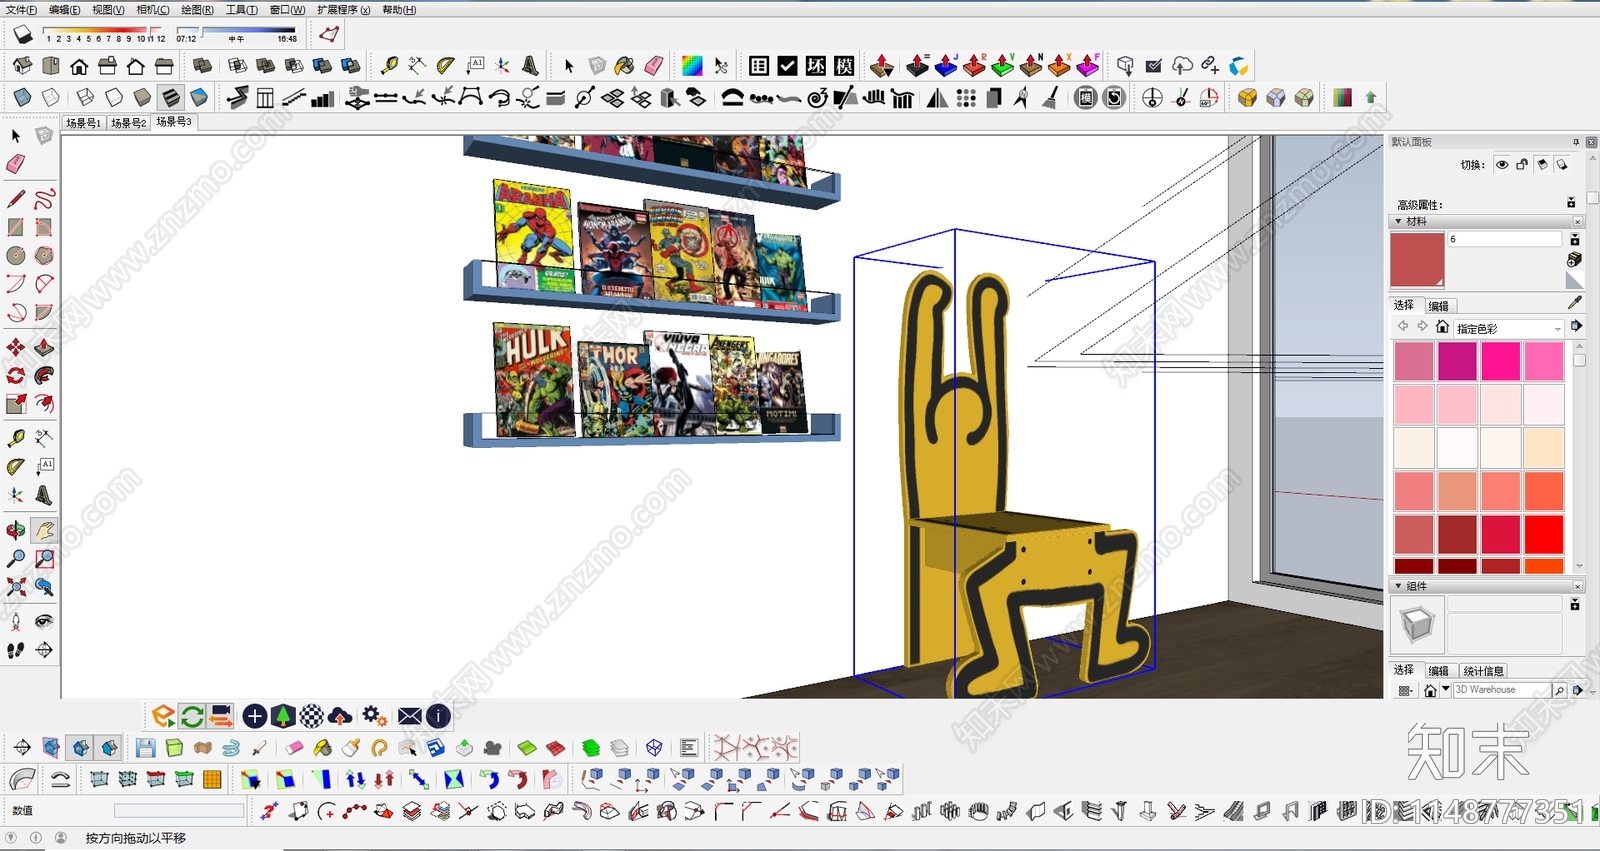Viewport: 1600px width, 851px height.
Task: Open component details arrow menu
Action: pyautogui.click(x=1577, y=690)
